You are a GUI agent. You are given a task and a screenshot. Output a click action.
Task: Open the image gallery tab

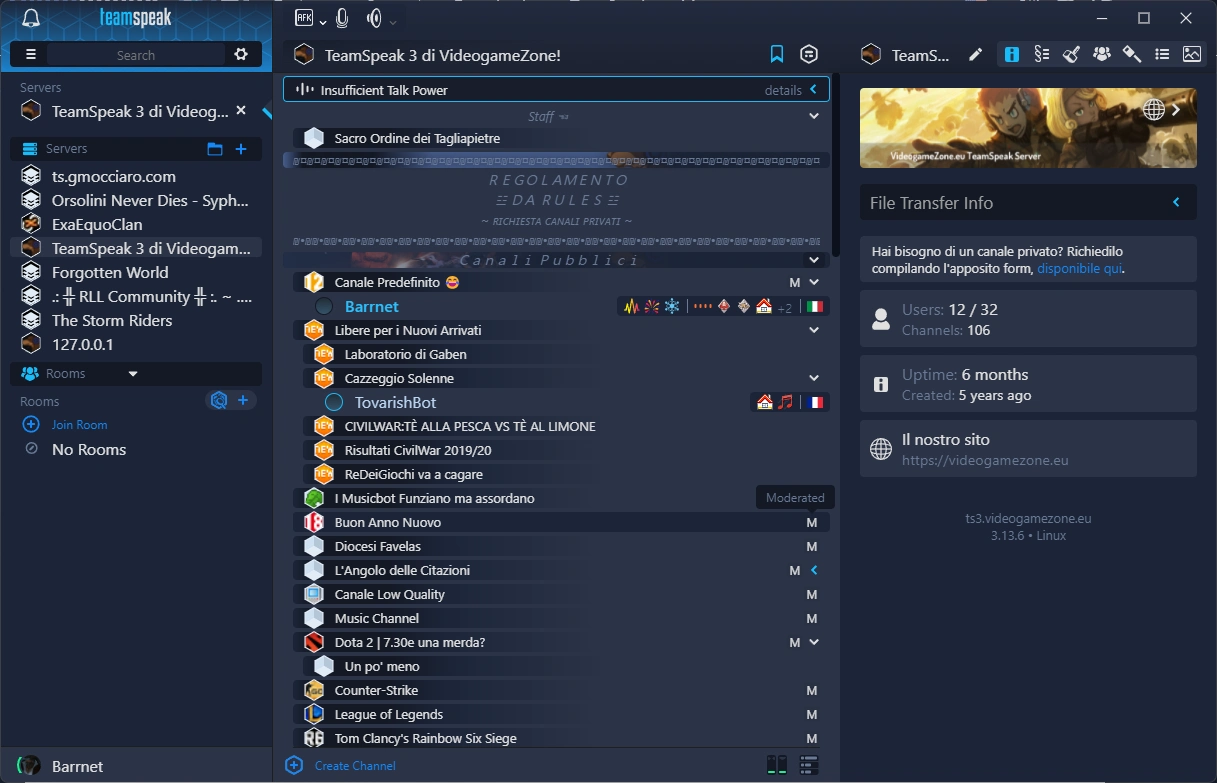1192,55
